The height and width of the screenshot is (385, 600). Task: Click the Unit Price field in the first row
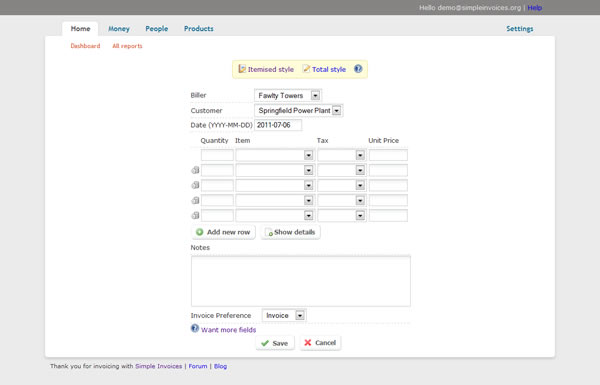pos(388,155)
